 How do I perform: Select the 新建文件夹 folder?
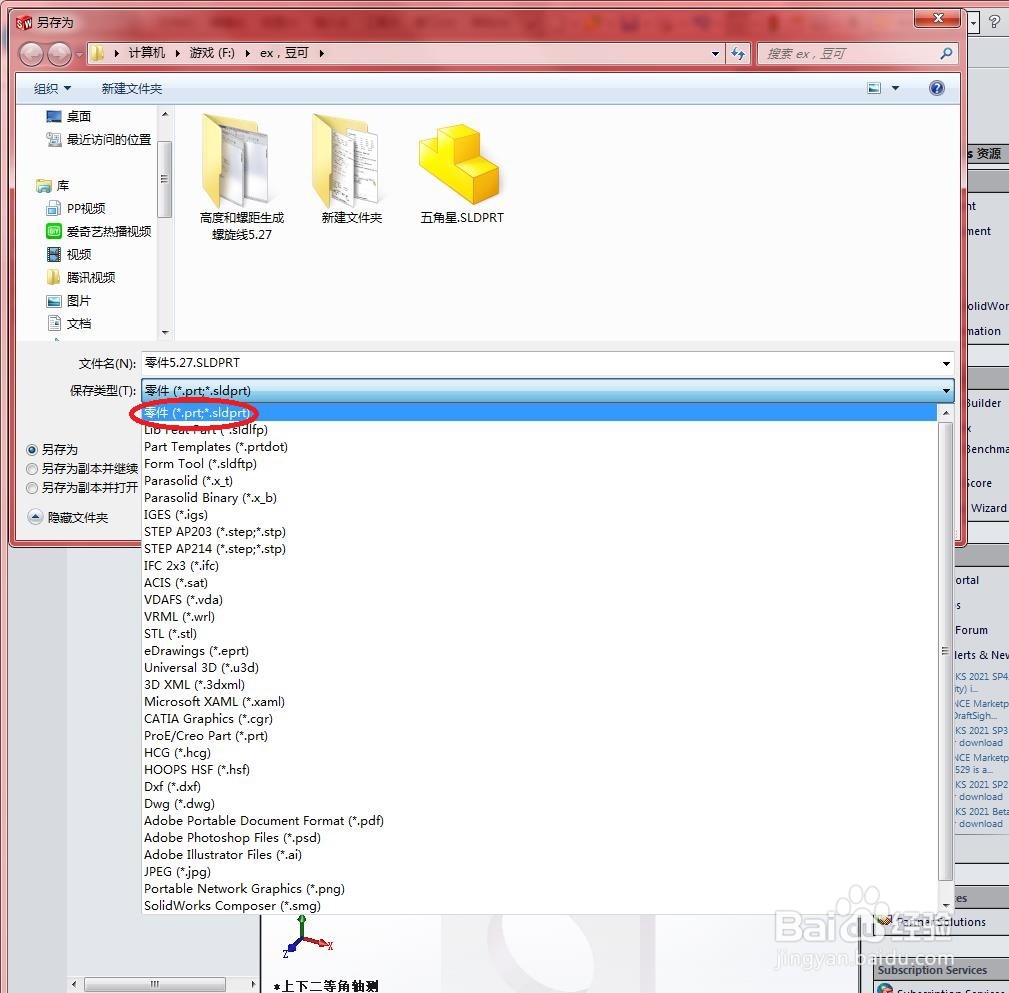(x=351, y=169)
